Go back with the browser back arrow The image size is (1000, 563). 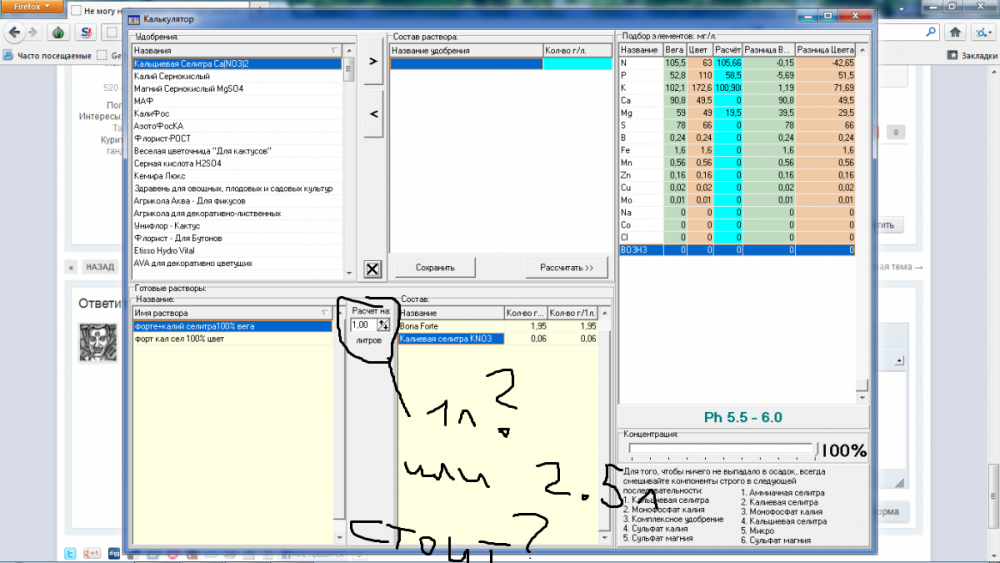pyautogui.click(x=15, y=32)
